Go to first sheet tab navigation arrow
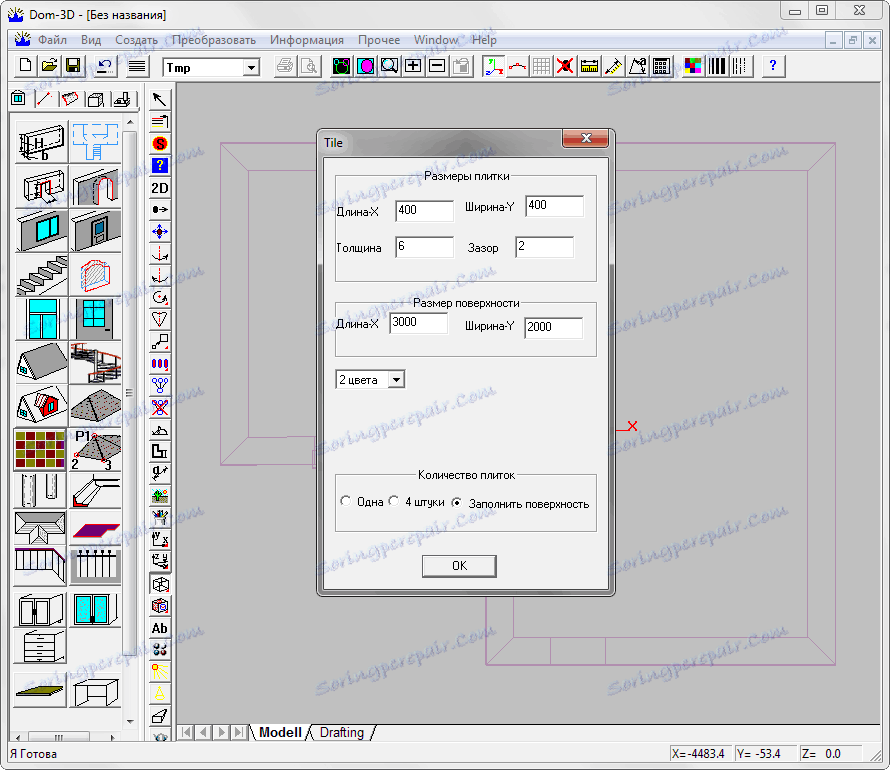This screenshot has height=770, width=890. click(186, 733)
